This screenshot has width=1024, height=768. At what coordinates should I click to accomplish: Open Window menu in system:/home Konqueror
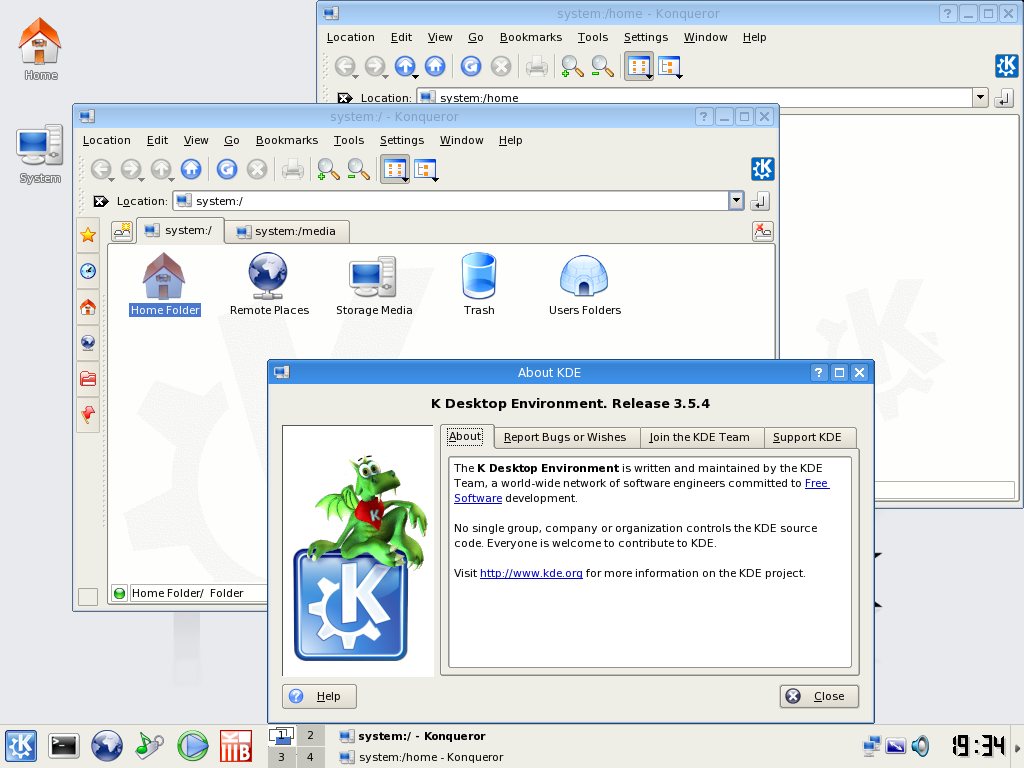pyautogui.click(x=705, y=37)
